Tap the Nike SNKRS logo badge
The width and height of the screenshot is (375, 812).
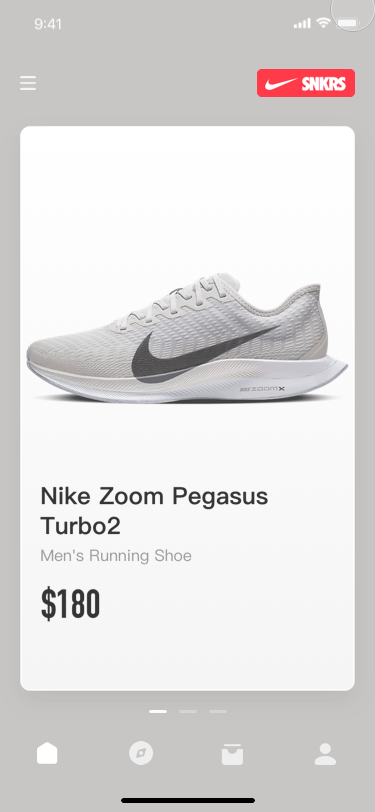[x=306, y=83]
